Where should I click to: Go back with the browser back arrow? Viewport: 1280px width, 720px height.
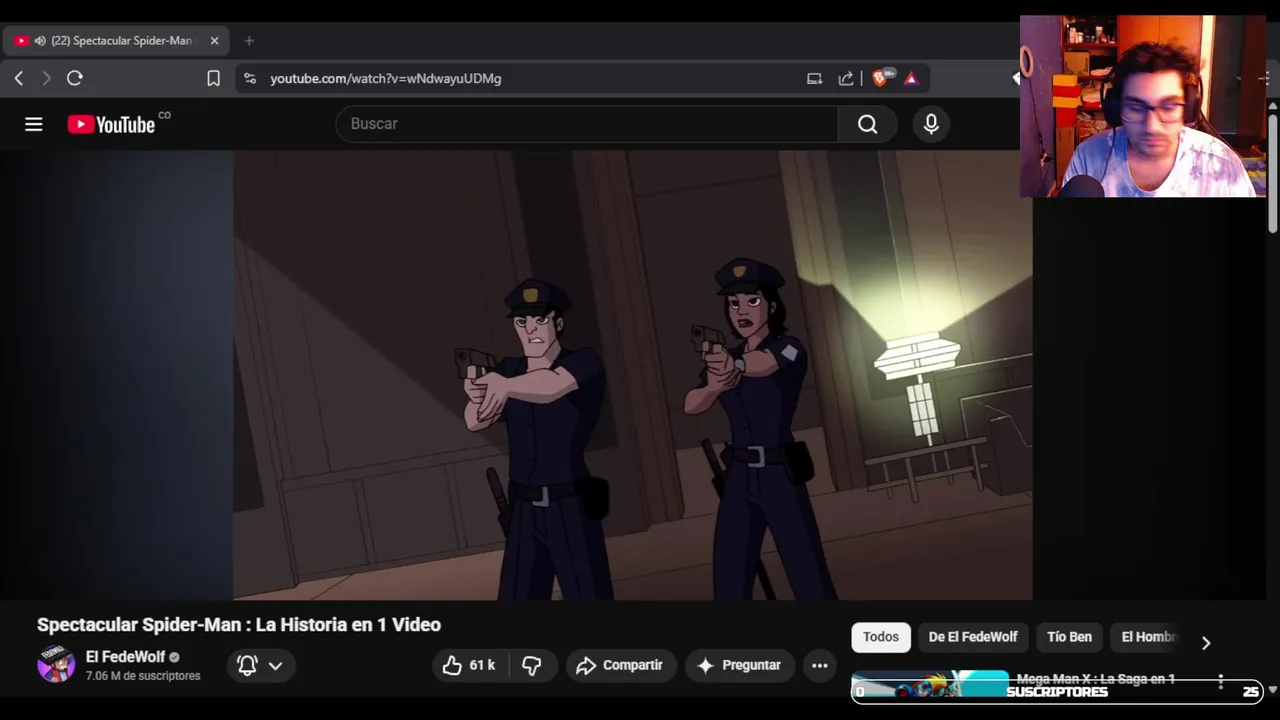point(19,78)
